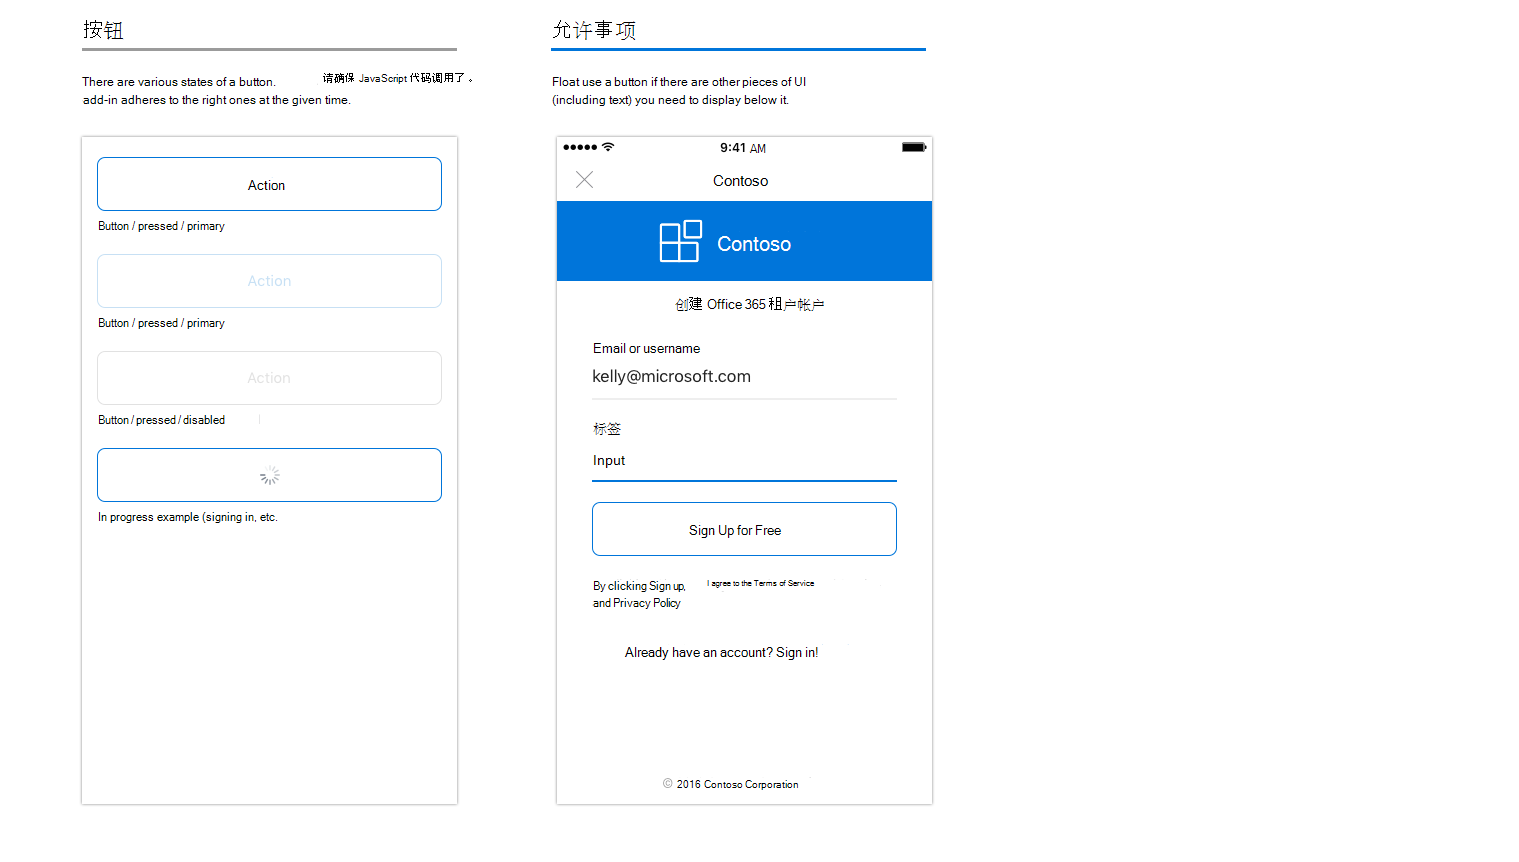Image resolution: width=1519 pixels, height=862 pixels.
Task: Close the Contoso phone screen with X
Action: point(585,180)
